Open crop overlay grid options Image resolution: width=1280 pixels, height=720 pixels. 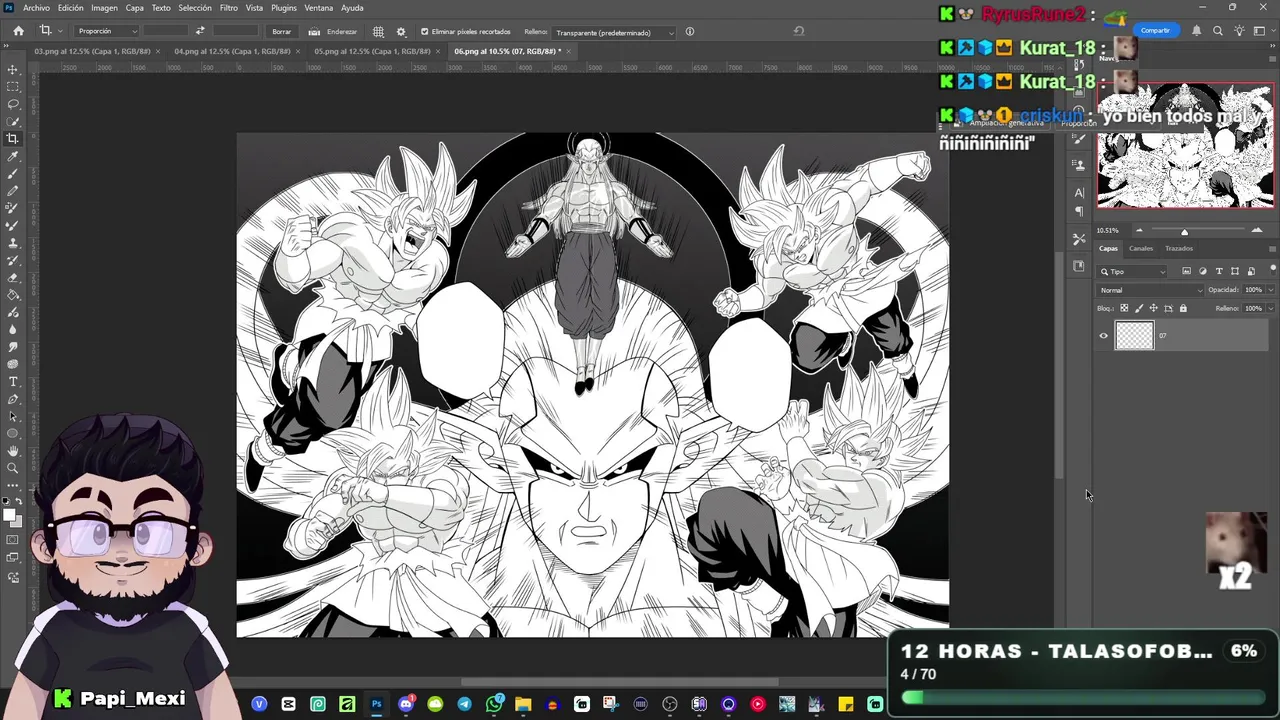378,31
